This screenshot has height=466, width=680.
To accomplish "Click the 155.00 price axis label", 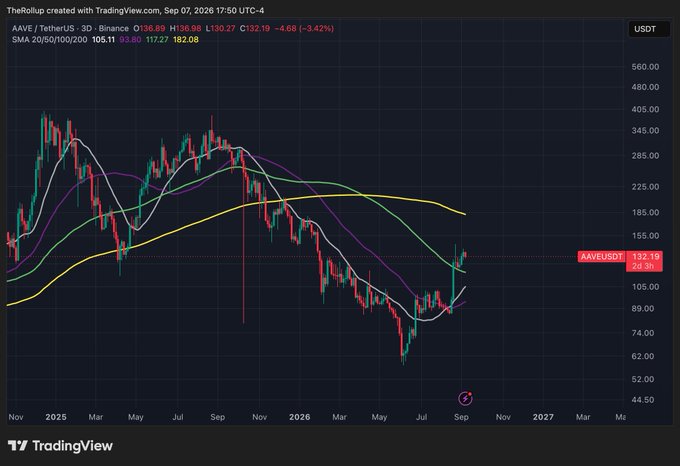I will click(x=645, y=236).
